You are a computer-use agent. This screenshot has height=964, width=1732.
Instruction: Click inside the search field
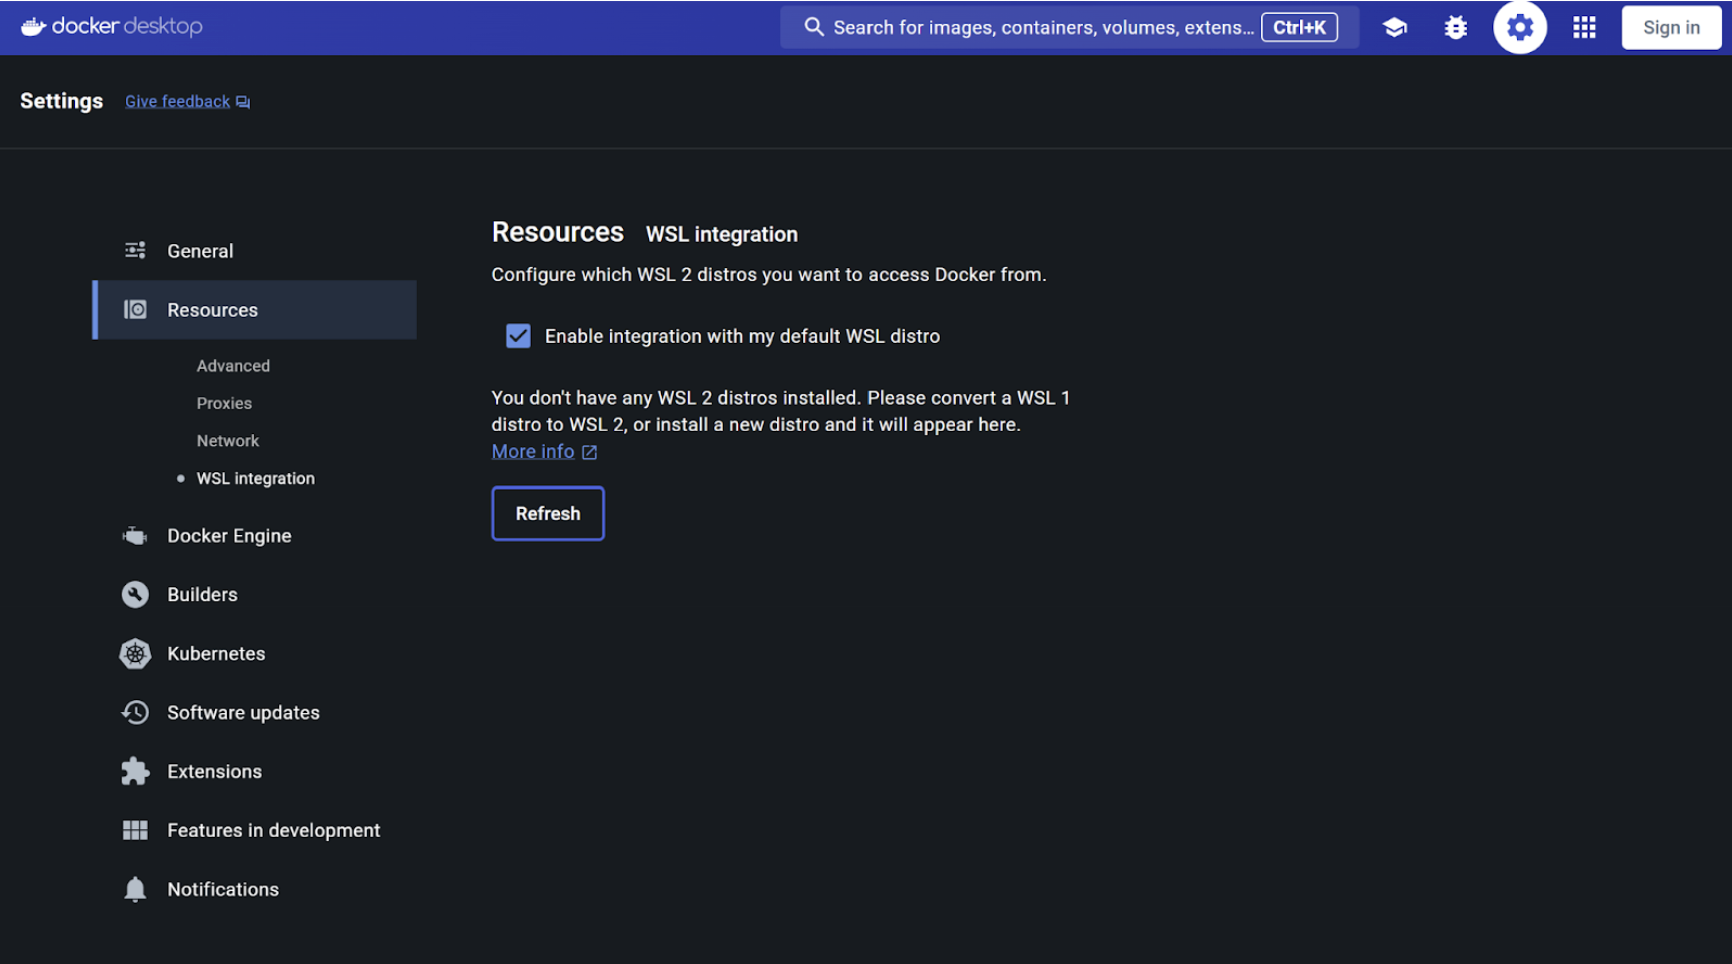(1030, 27)
